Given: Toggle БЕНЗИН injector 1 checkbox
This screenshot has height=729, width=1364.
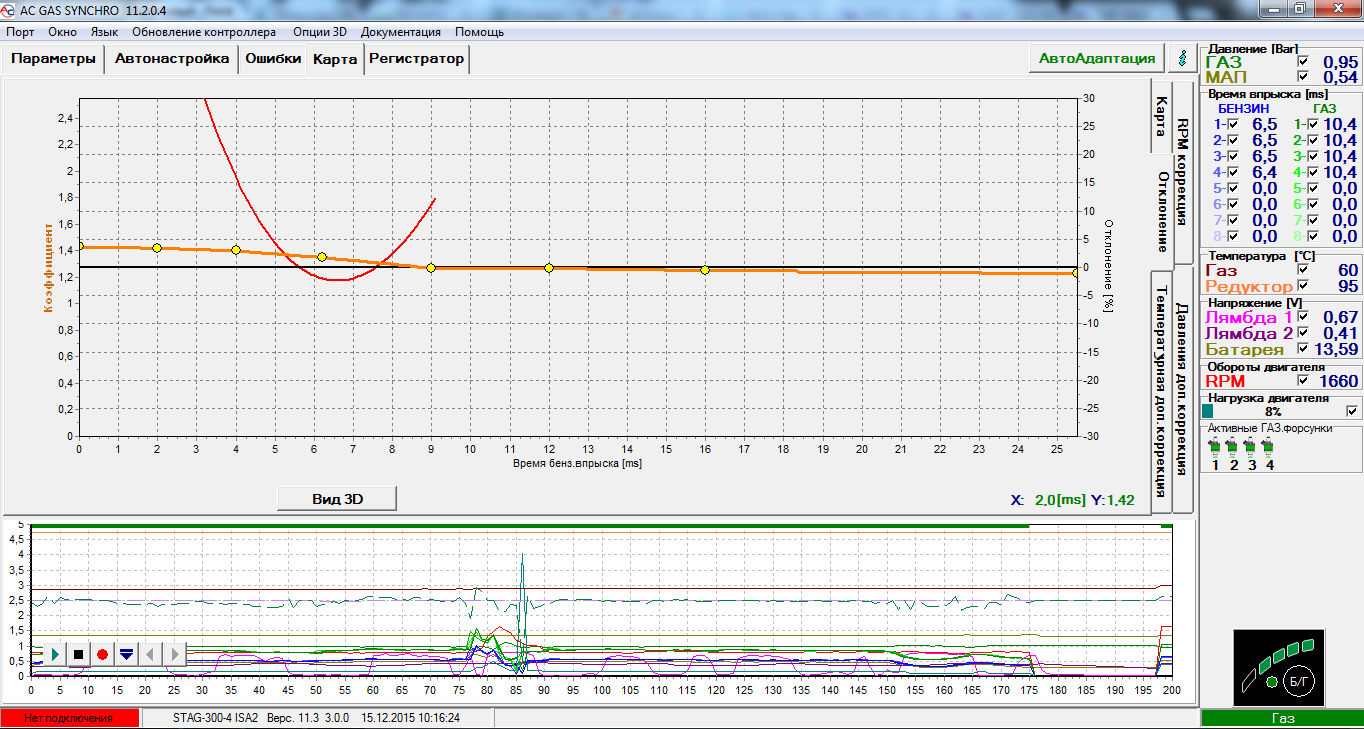Looking at the screenshot, I should point(1233,124).
